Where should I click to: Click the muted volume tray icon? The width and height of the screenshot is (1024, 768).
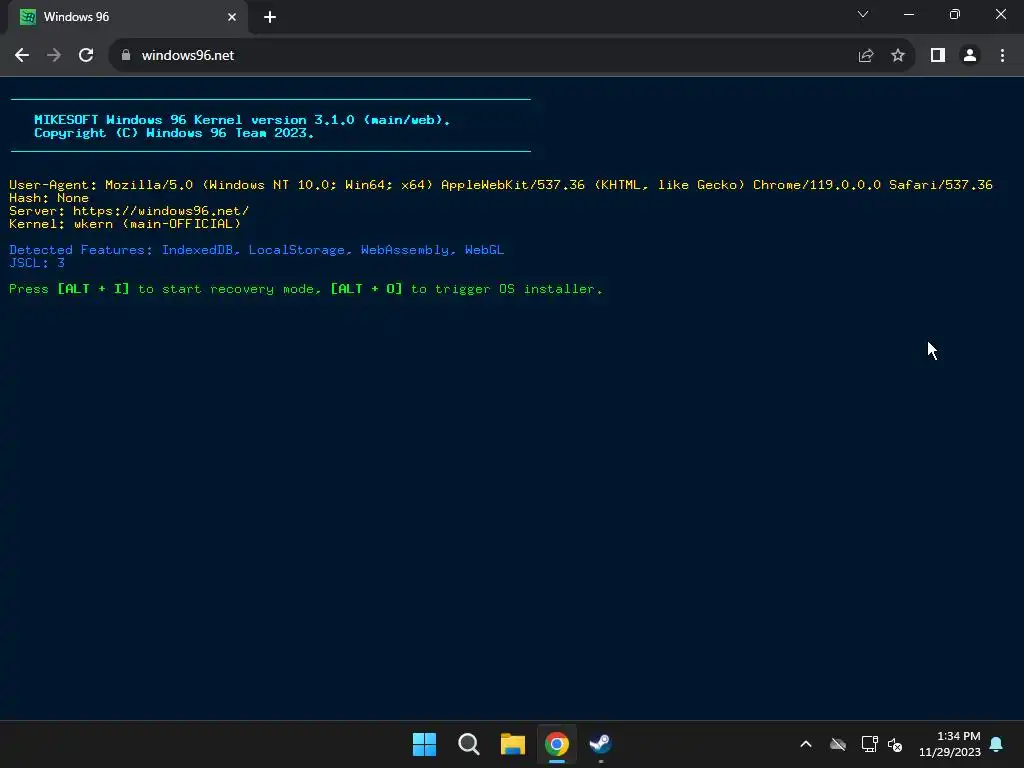point(895,744)
